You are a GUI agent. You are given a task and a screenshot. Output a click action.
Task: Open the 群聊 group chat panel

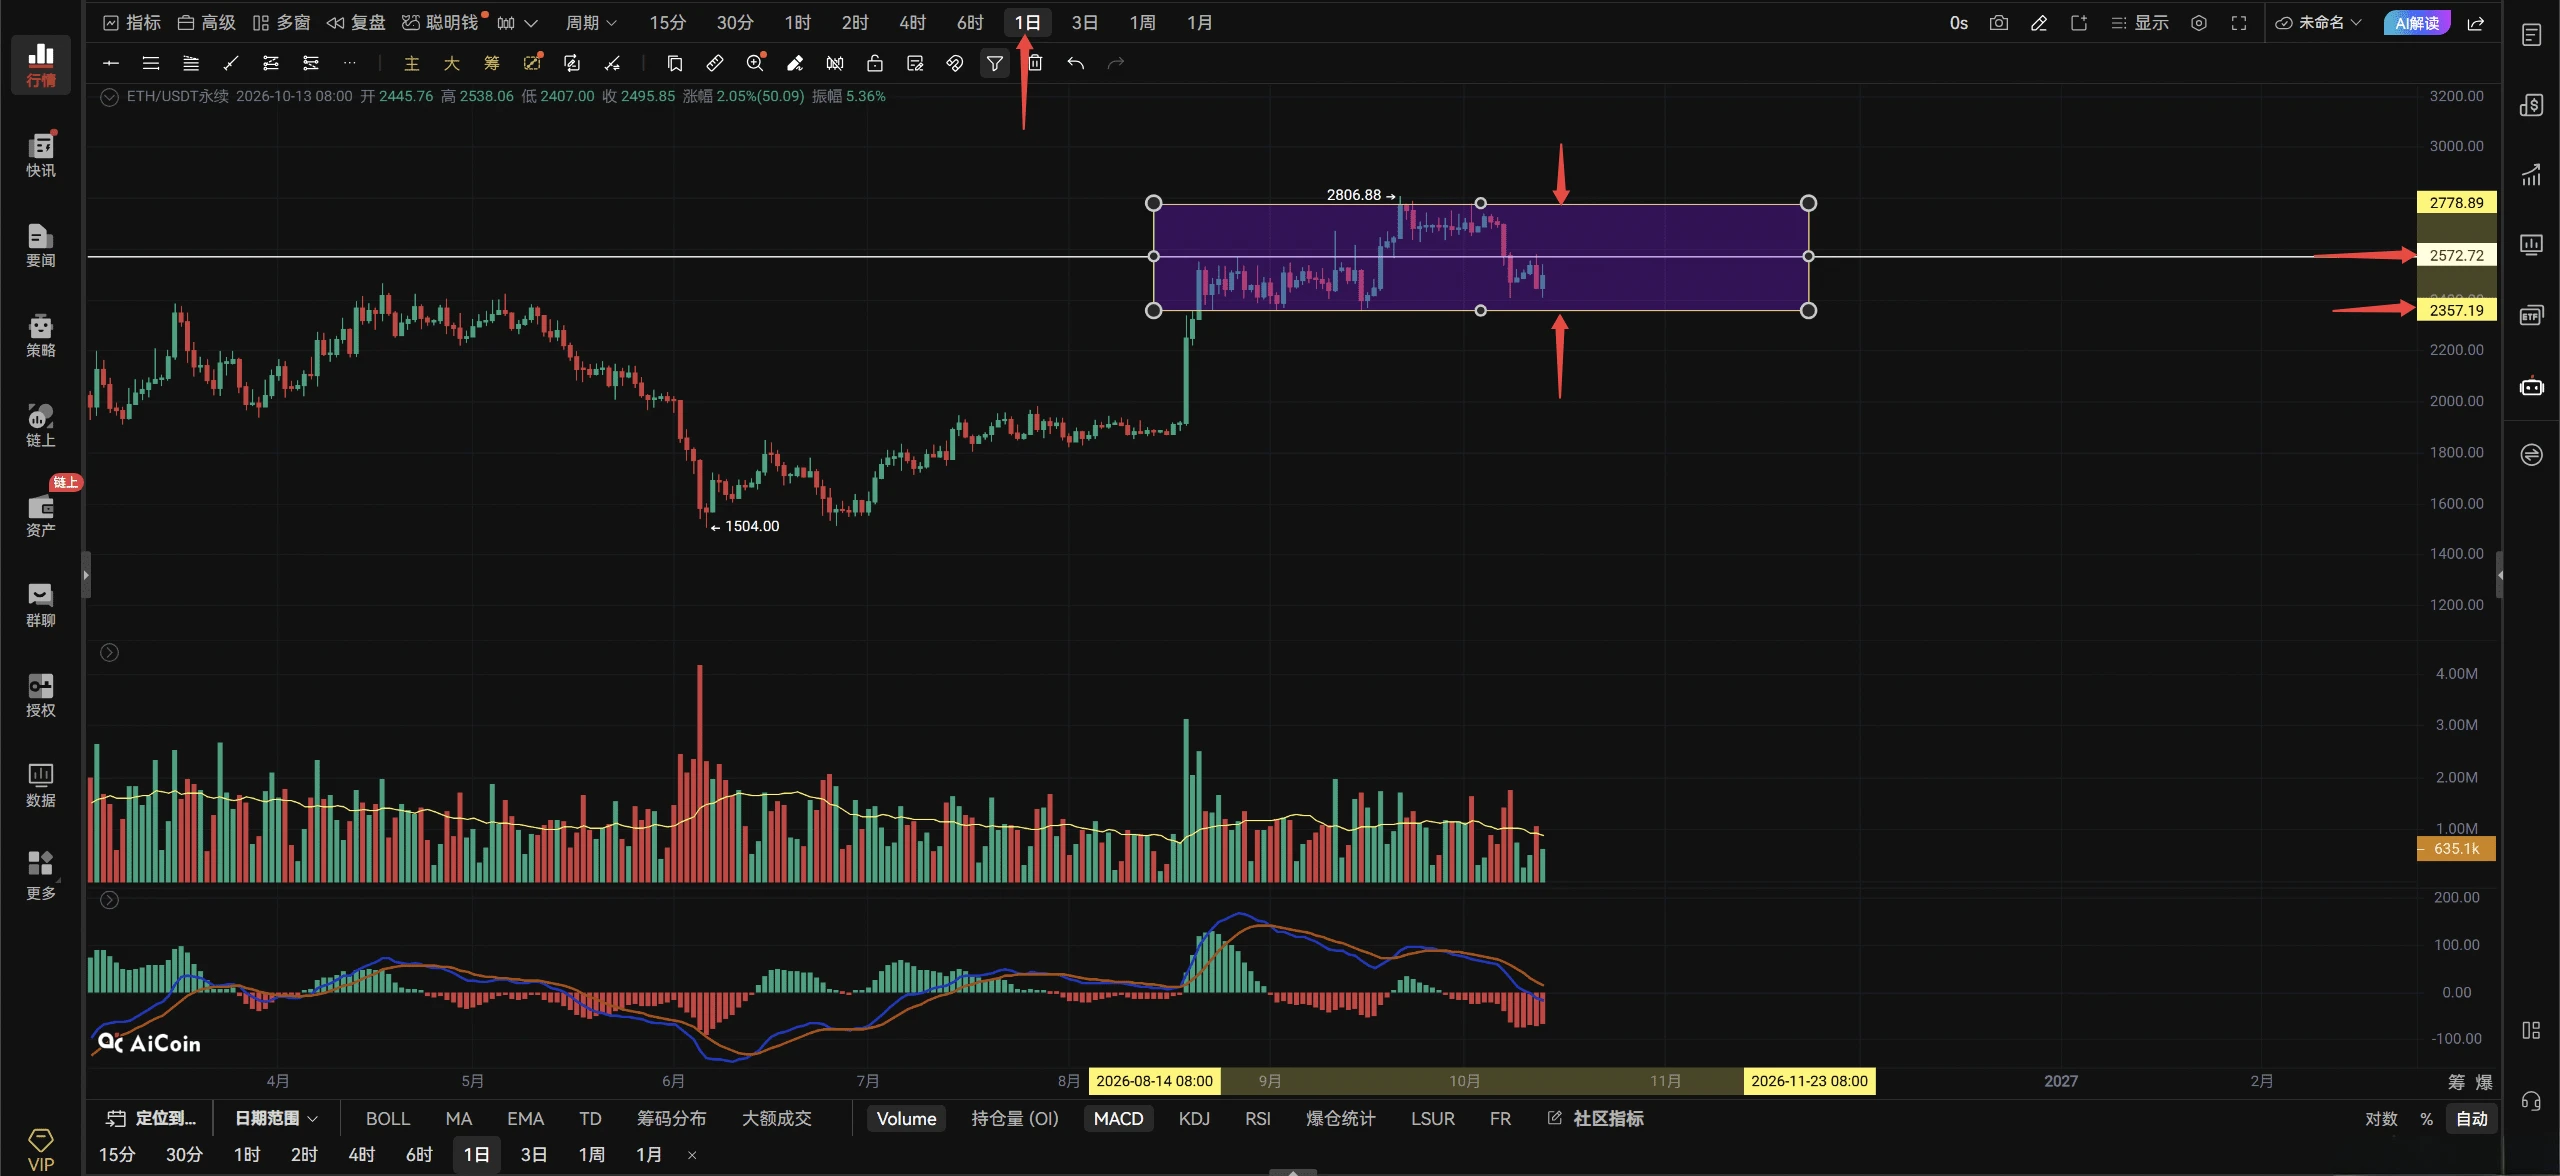tap(40, 605)
